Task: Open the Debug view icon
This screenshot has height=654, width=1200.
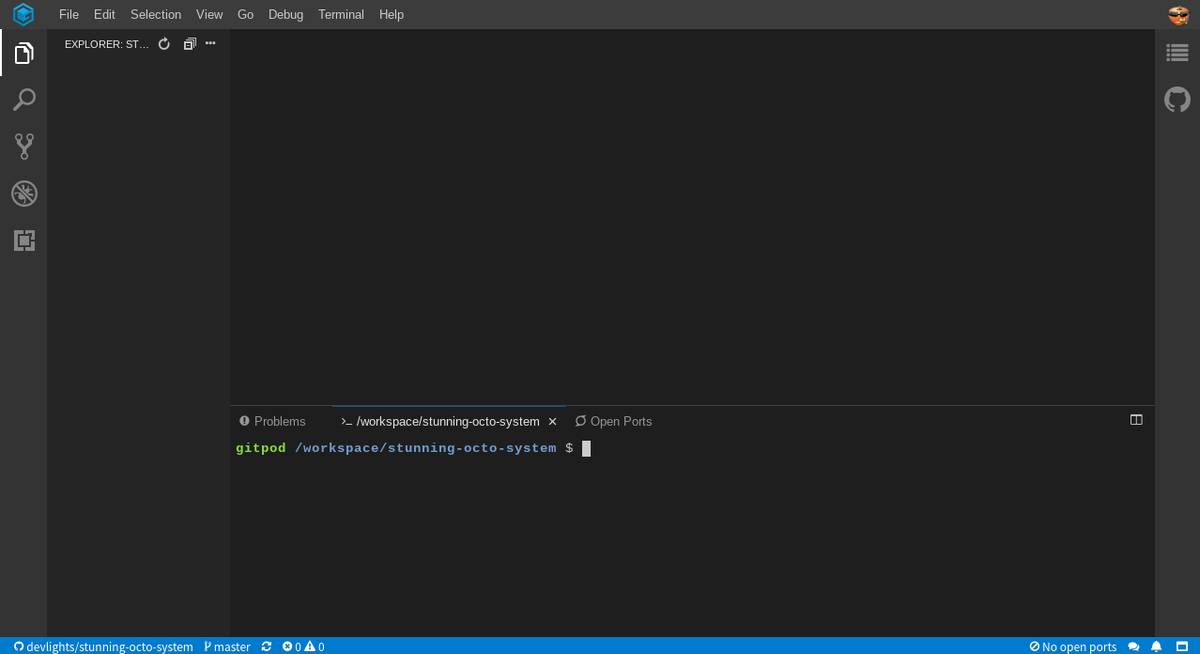Action: [x=24, y=194]
